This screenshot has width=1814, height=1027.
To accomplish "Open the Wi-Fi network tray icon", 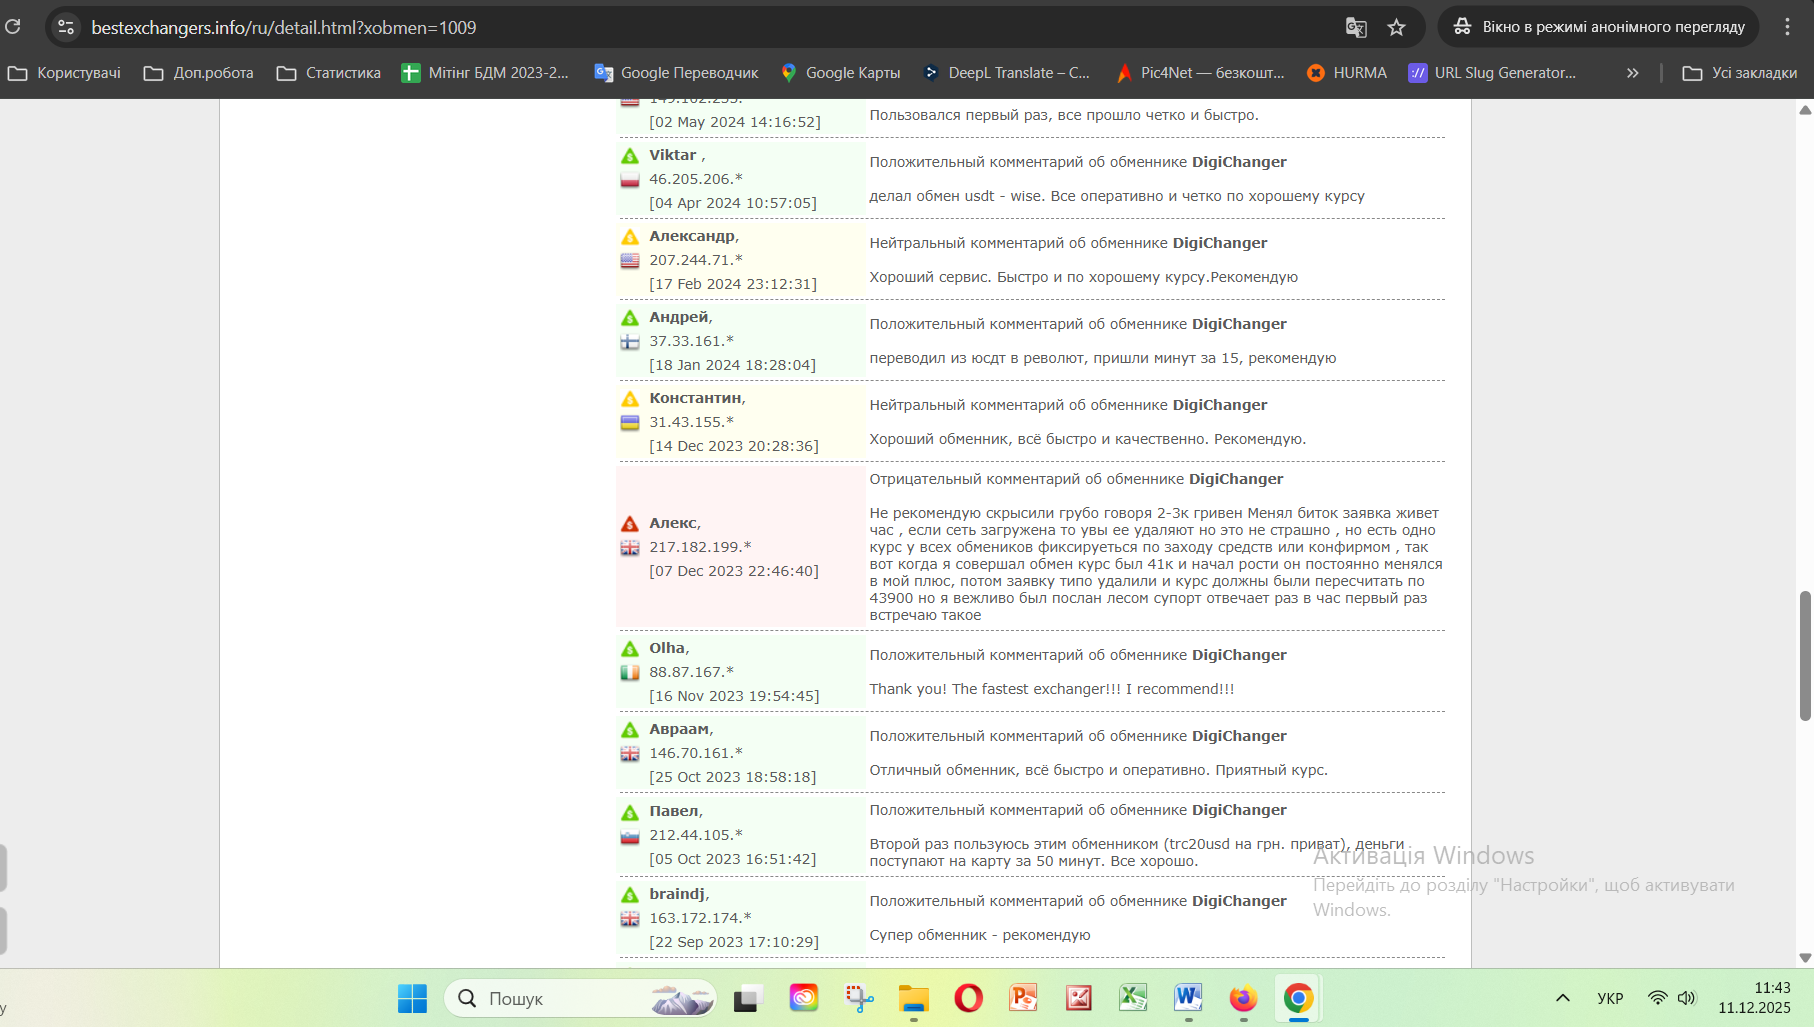I will 1657,998.
